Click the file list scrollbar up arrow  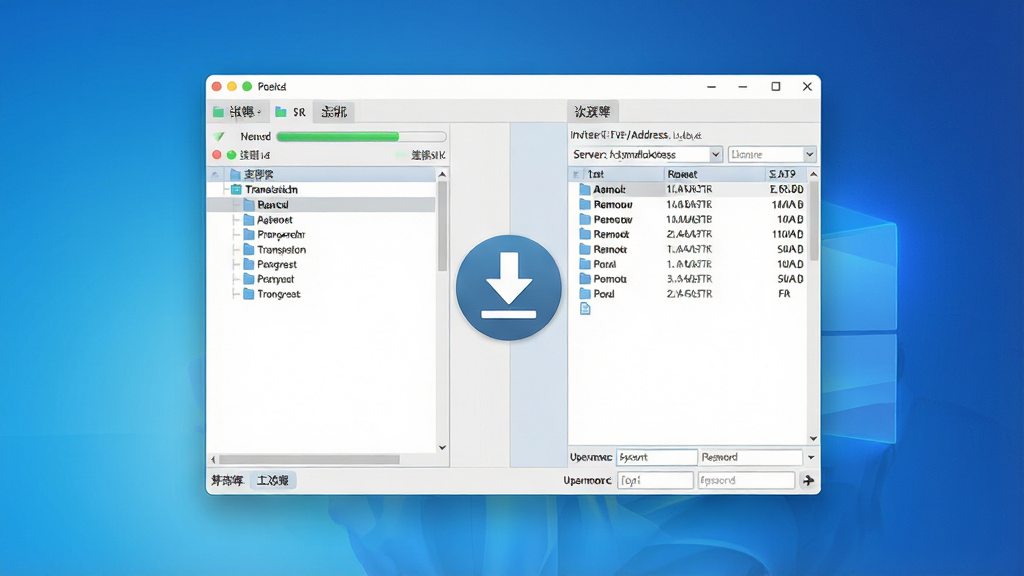point(813,174)
